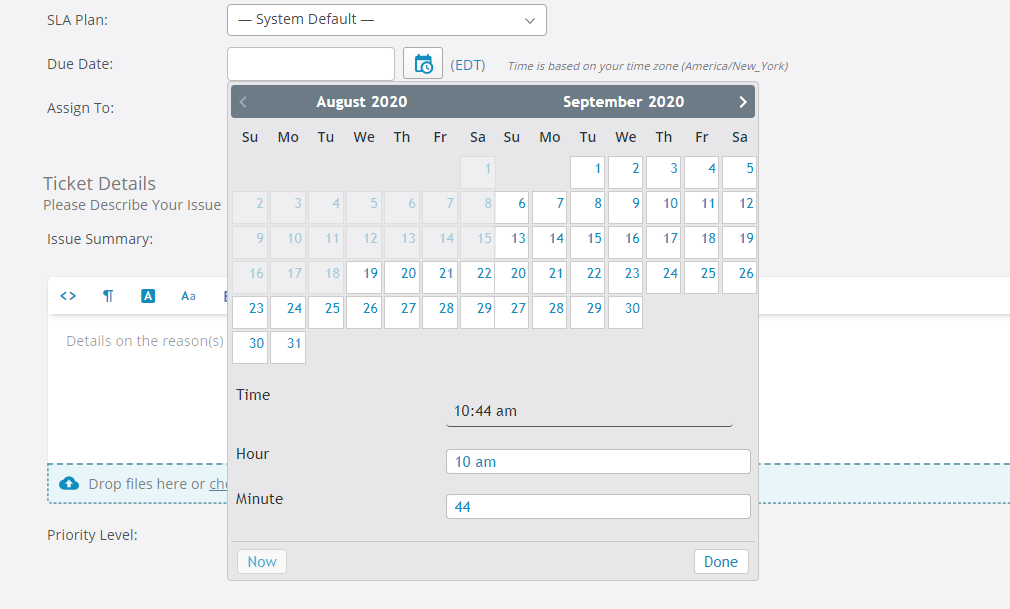
Task: Click the Now button
Action: [x=262, y=562]
